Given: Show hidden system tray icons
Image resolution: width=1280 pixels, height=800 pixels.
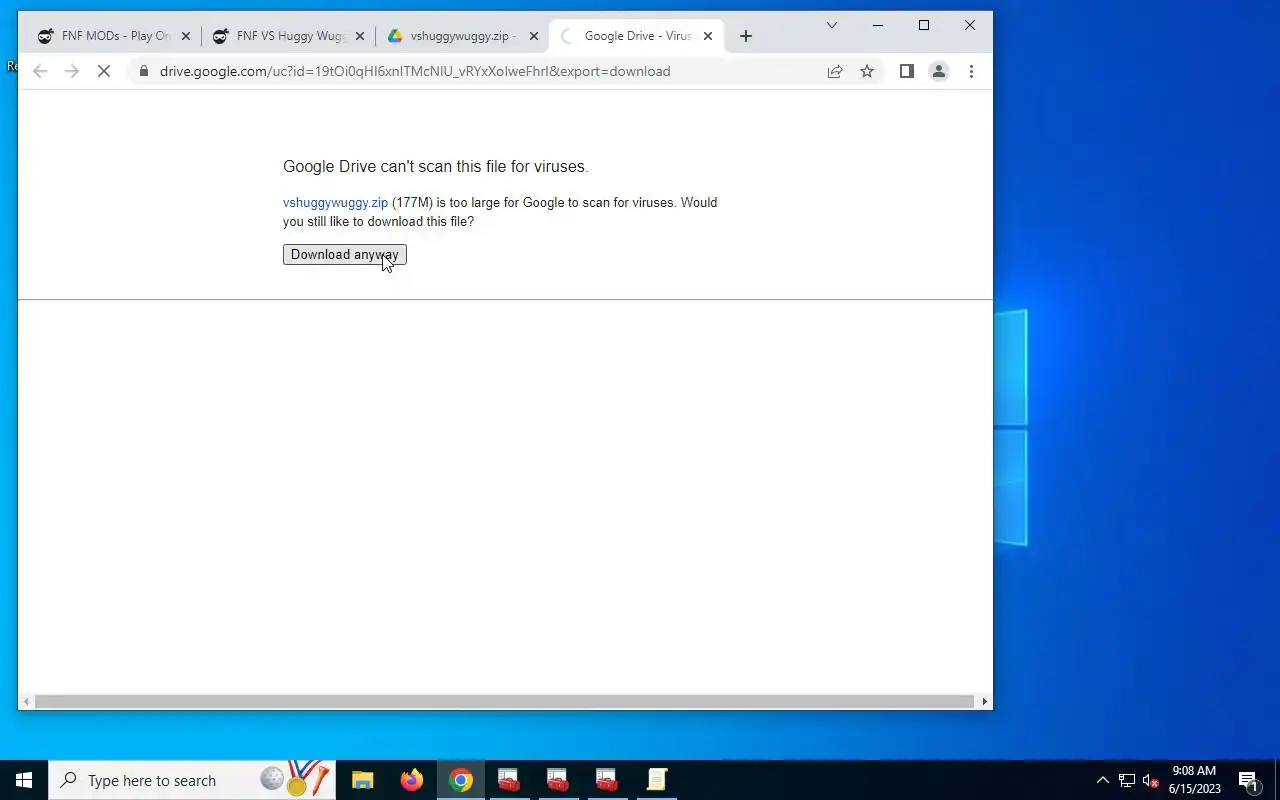Looking at the screenshot, I should (1102, 780).
